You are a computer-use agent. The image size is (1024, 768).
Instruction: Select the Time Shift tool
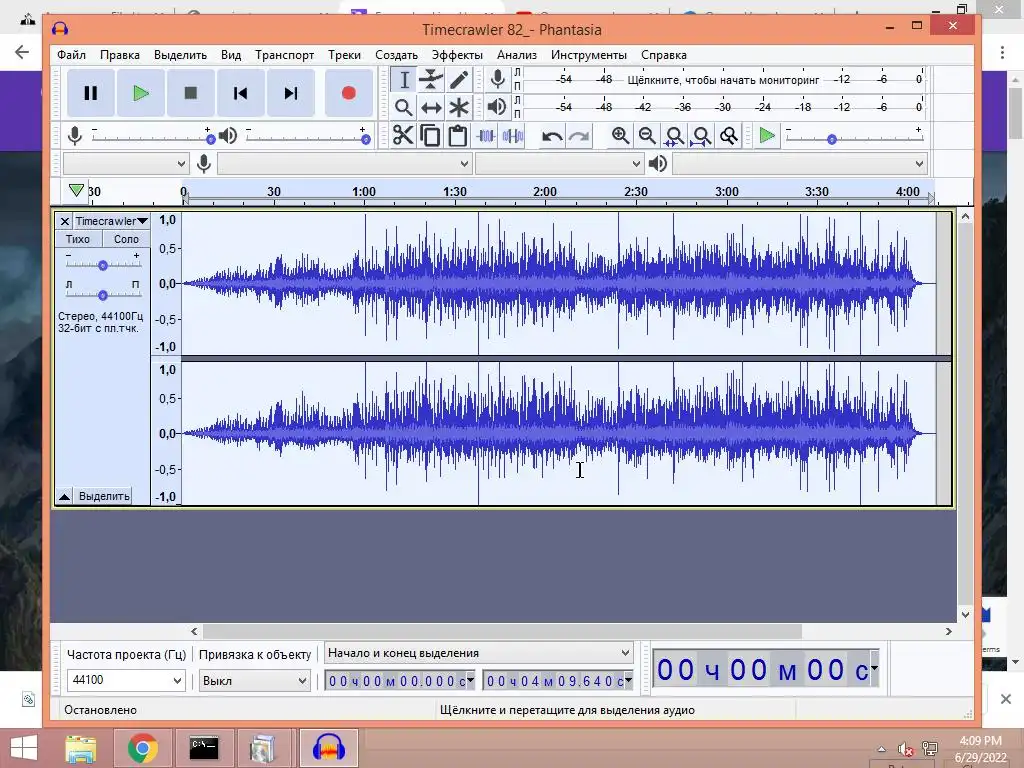(x=431, y=107)
